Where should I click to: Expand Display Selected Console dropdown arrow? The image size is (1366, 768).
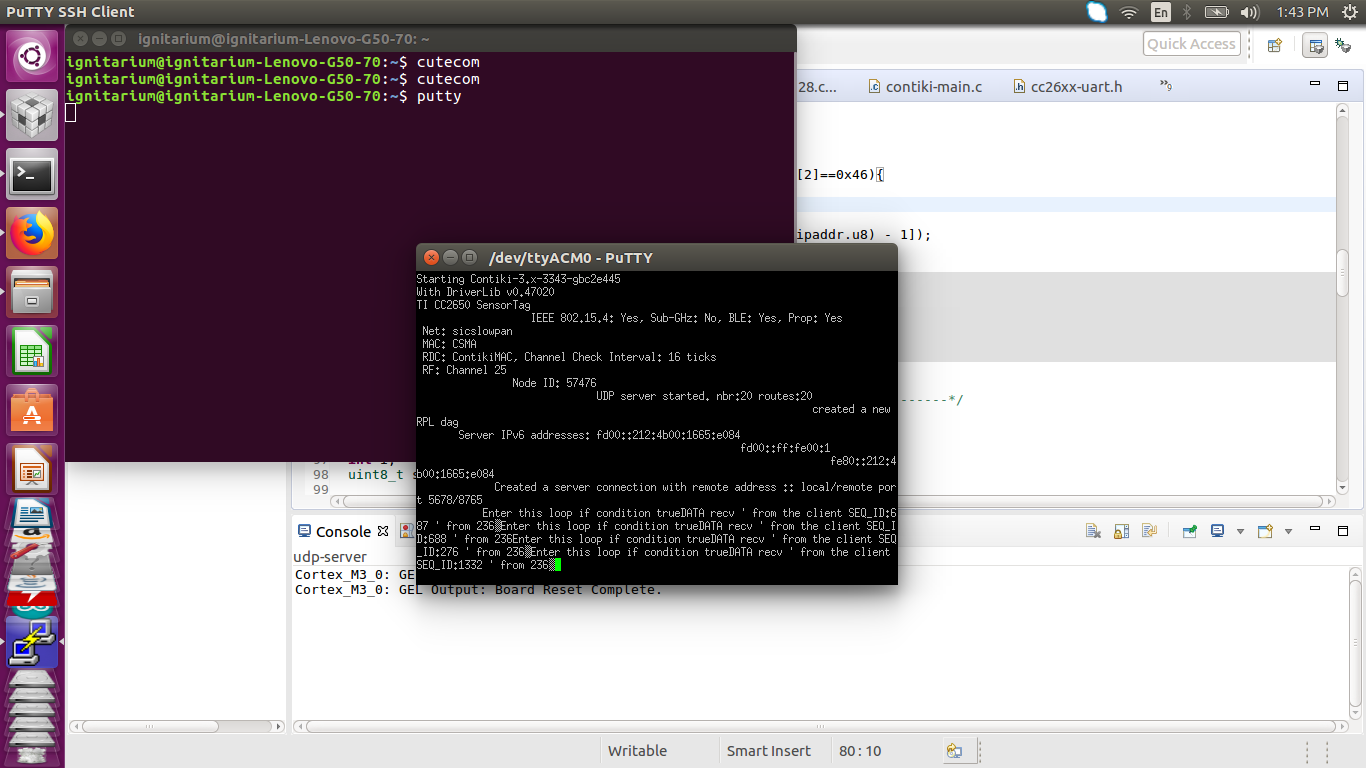[1240, 532]
